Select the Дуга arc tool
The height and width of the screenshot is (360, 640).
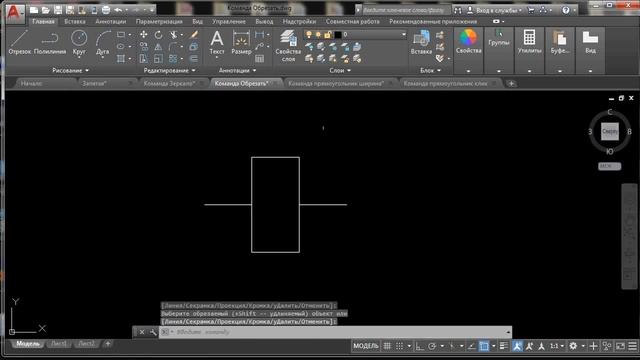click(103, 42)
